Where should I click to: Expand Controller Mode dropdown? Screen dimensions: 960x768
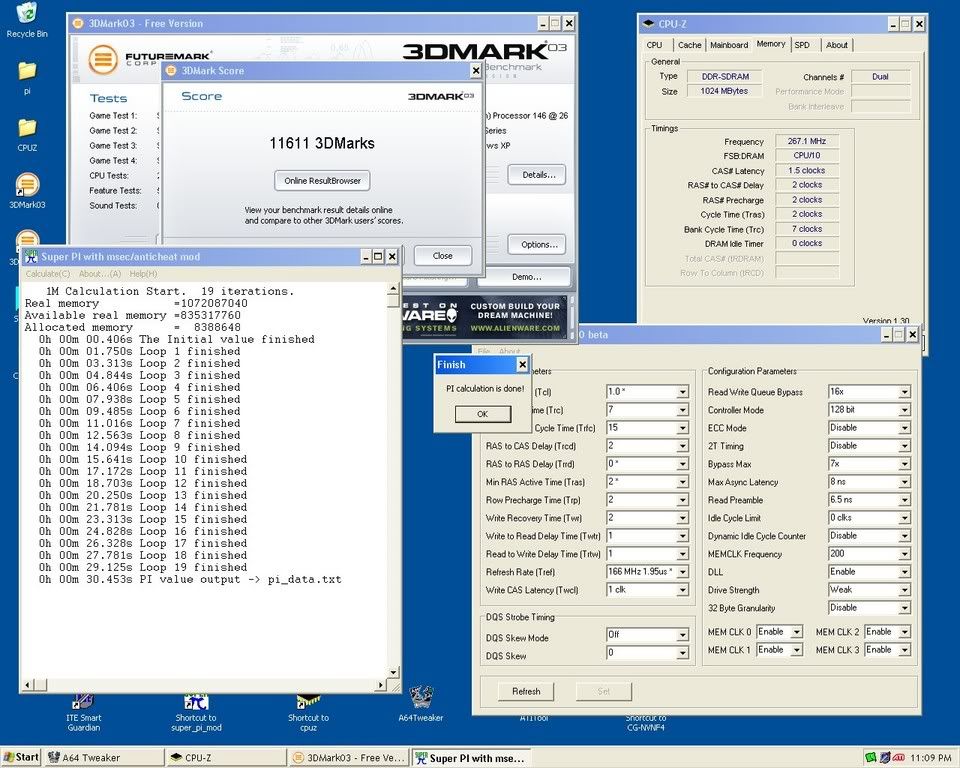coord(904,410)
